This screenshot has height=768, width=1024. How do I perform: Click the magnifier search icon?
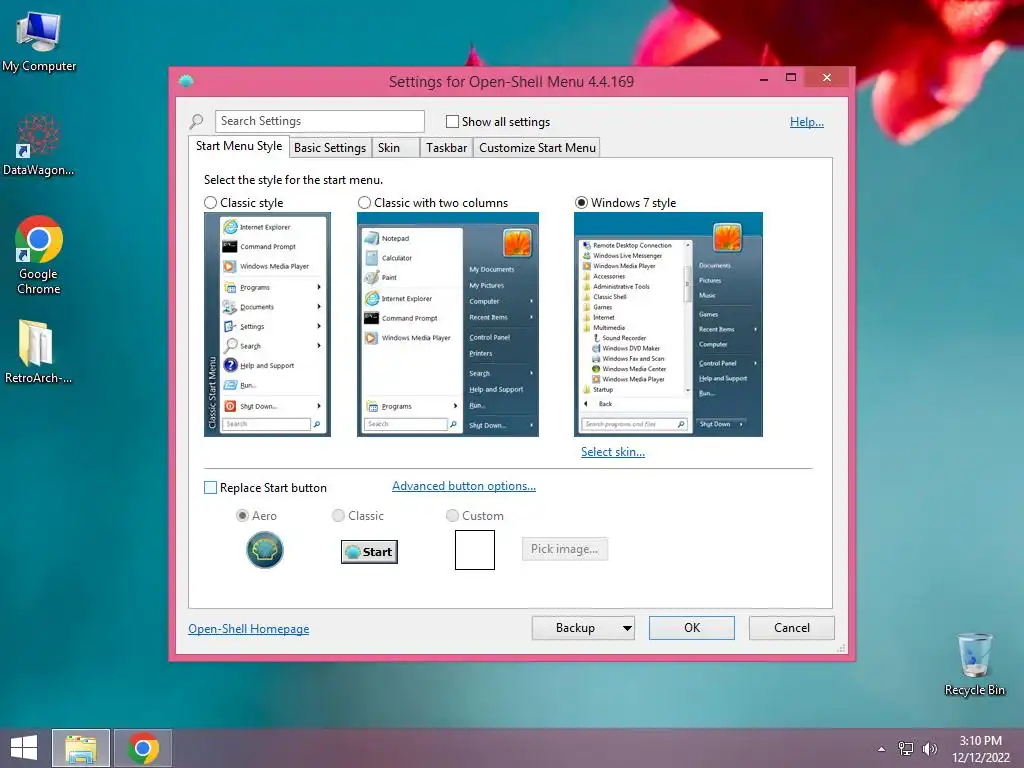coord(196,121)
